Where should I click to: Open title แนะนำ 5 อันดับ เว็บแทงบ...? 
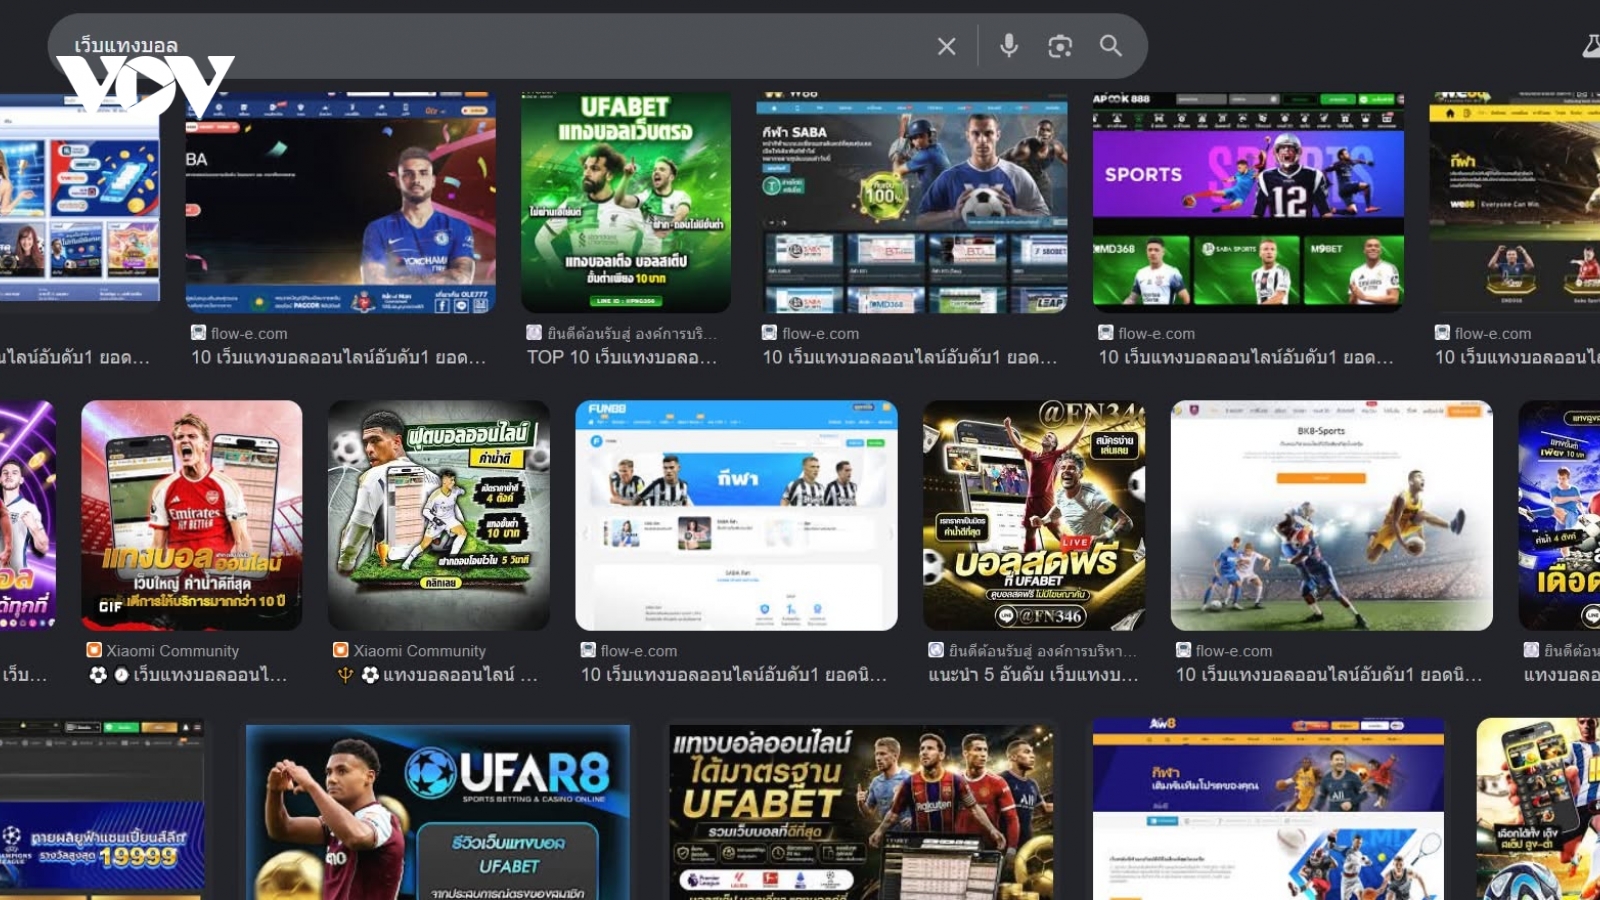(1033, 675)
